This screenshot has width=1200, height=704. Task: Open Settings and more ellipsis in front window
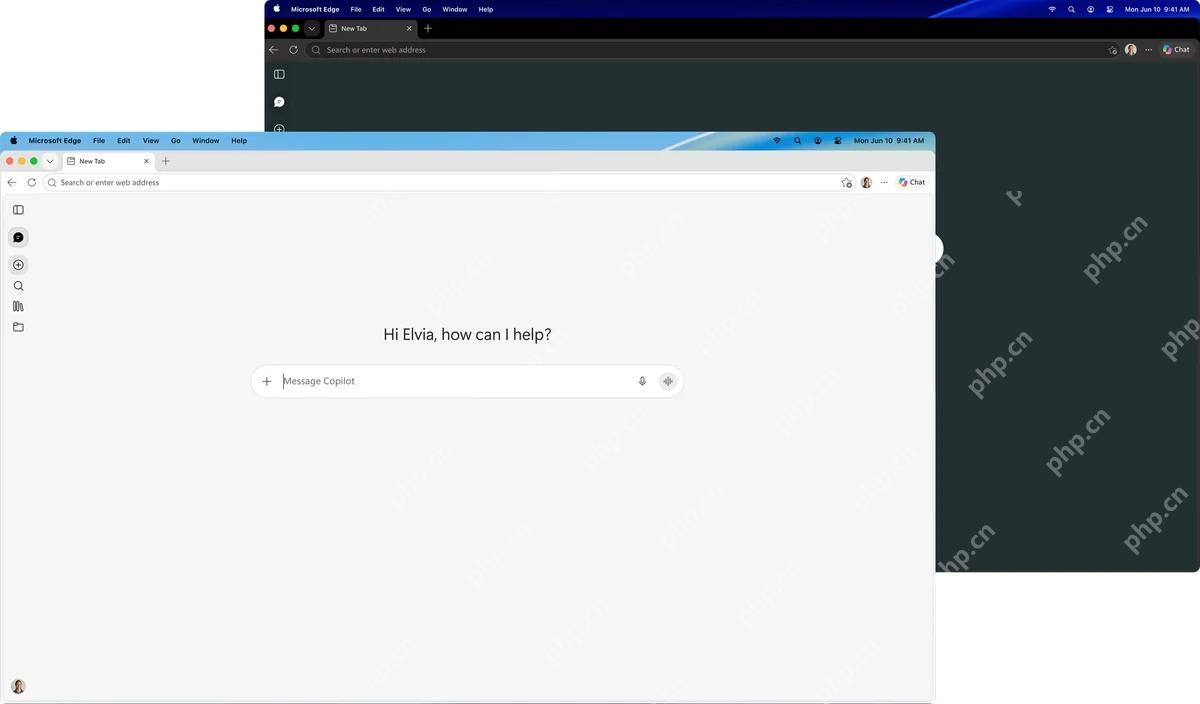tap(884, 182)
